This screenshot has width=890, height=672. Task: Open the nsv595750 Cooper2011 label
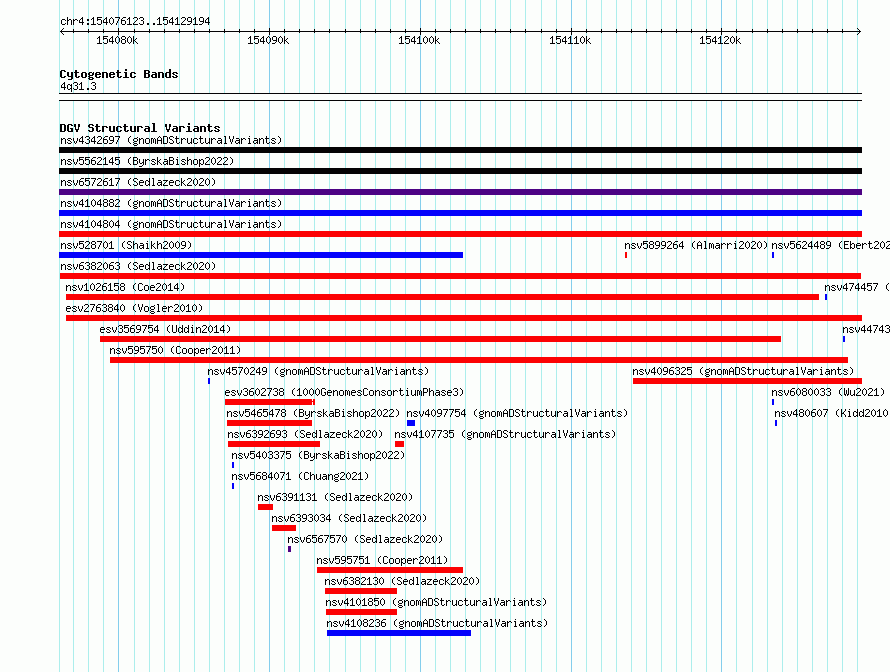pos(175,350)
